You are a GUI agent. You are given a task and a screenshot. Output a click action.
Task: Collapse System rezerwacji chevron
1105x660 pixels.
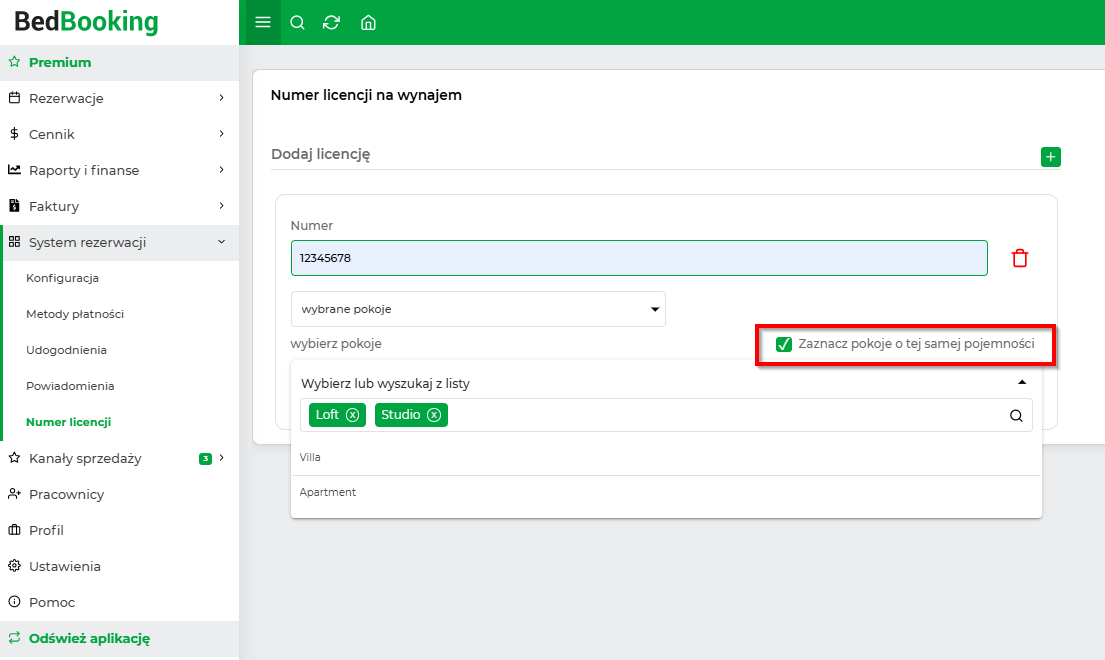coord(221,242)
